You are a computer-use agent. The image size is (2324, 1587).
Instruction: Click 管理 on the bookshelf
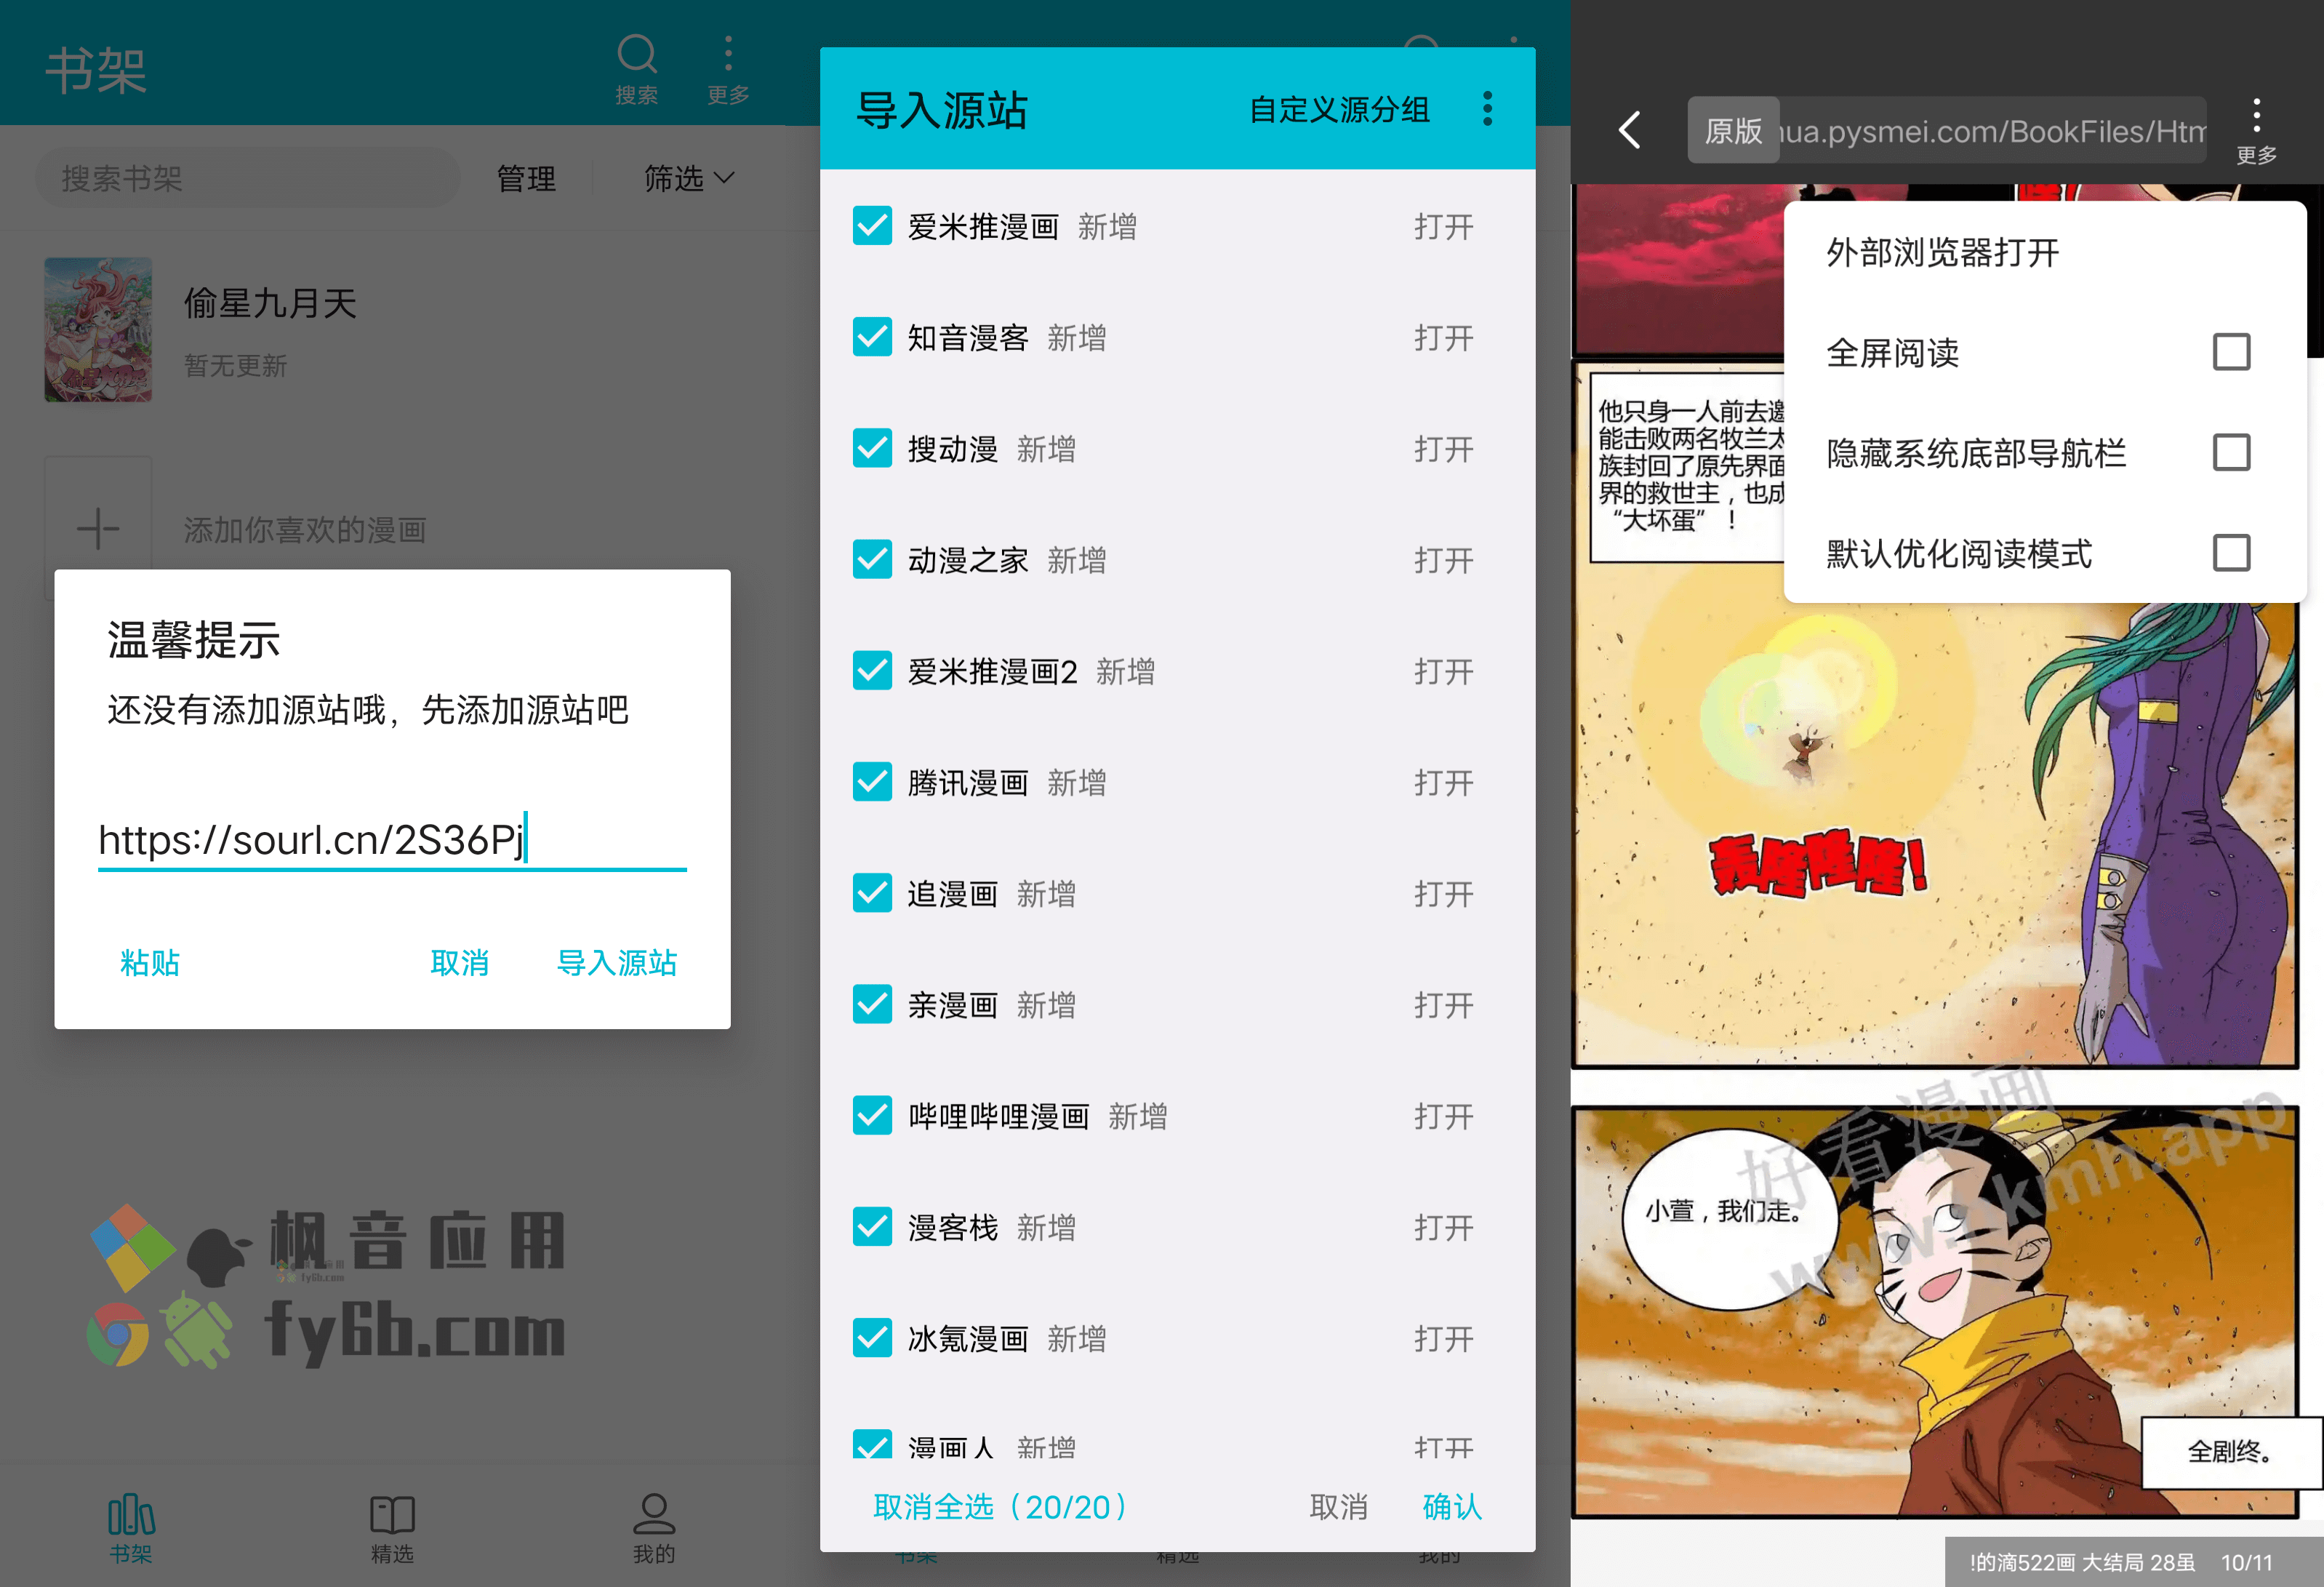[x=526, y=179]
